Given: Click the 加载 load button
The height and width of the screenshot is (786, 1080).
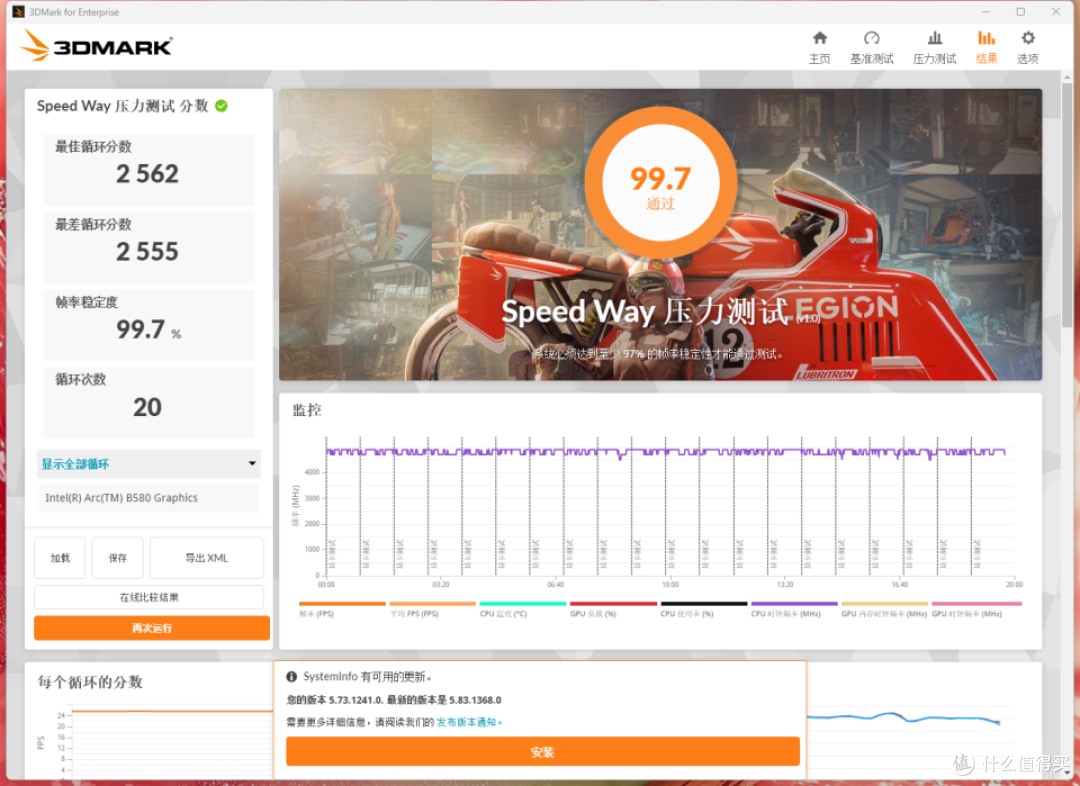Looking at the screenshot, I should (x=60, y=558).
